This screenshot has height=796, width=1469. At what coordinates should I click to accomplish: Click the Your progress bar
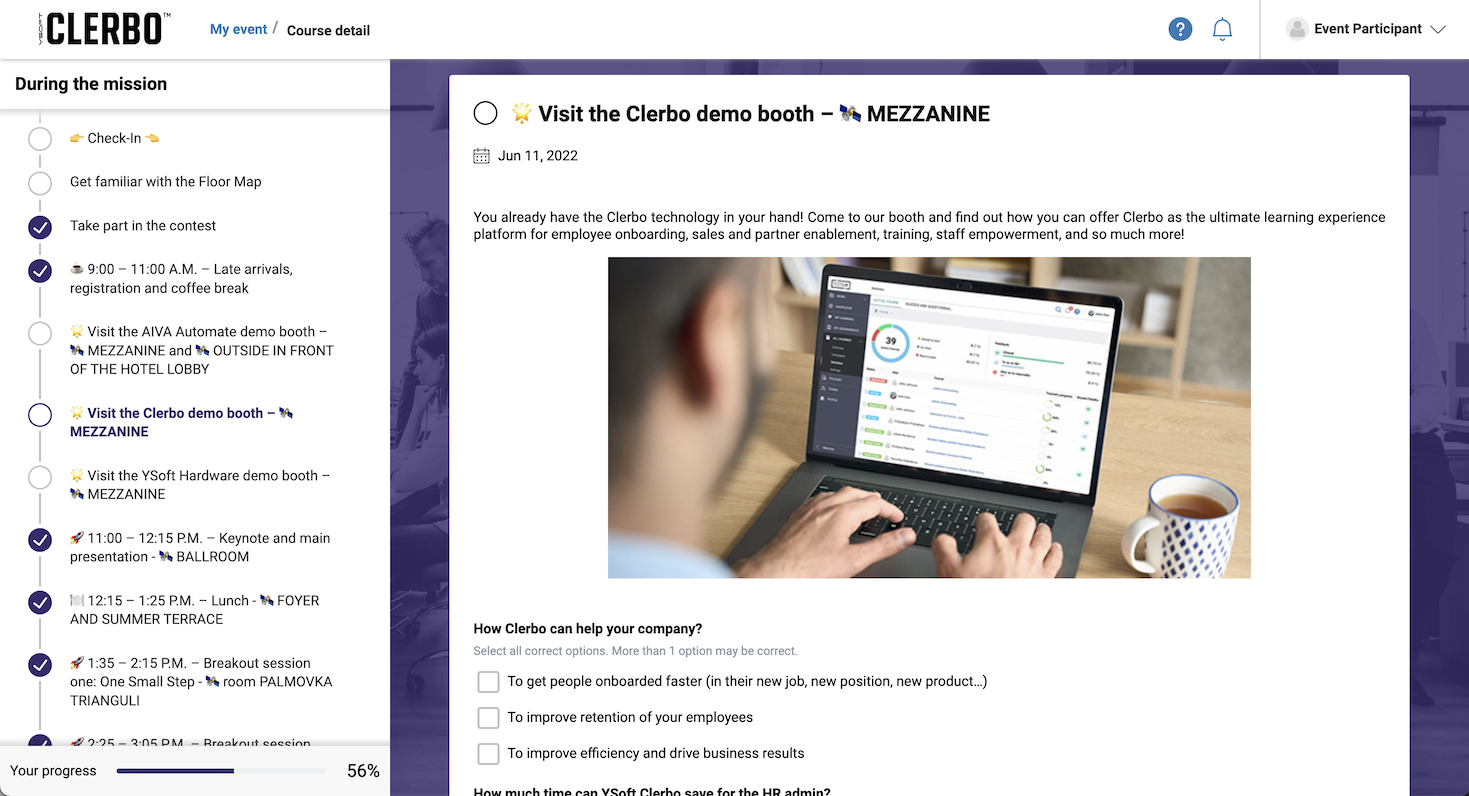220,771
